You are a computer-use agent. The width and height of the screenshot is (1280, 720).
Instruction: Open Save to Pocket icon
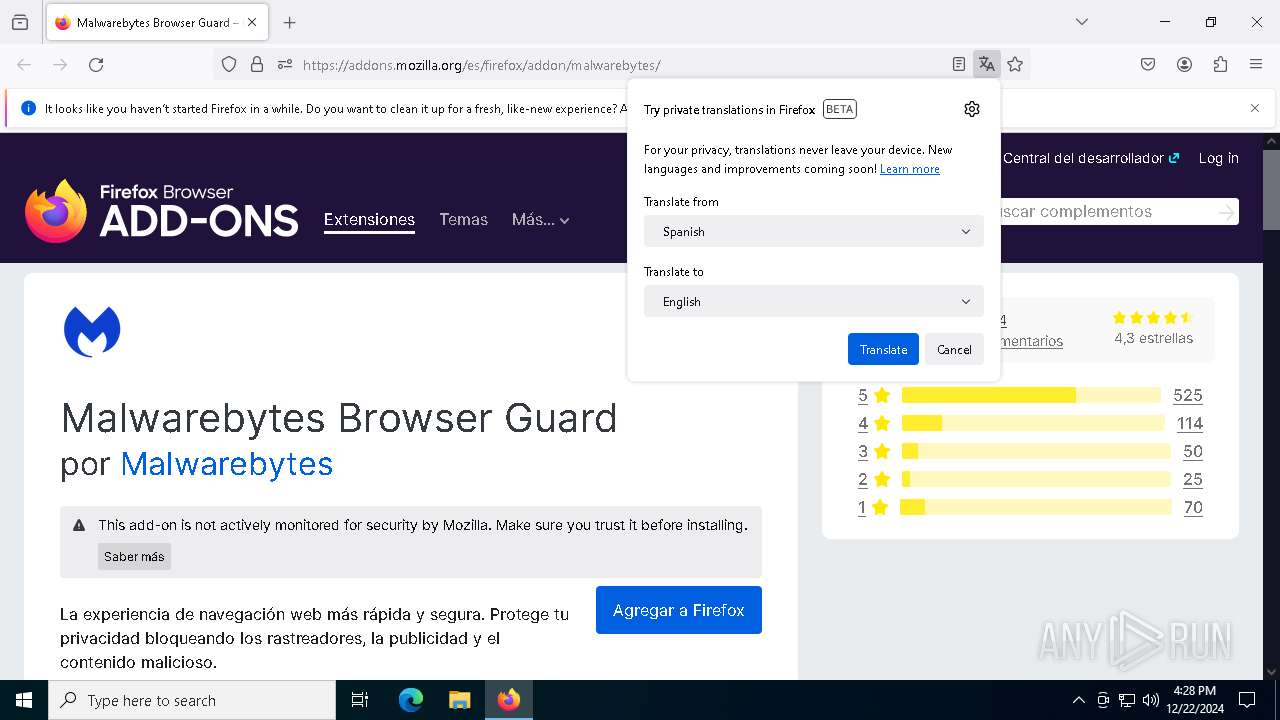[1148, 65]
